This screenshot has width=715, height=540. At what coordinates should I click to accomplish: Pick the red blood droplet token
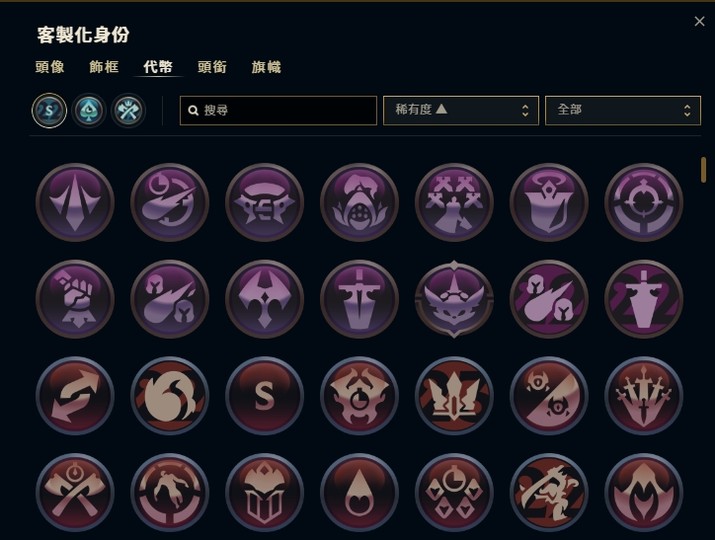tap(359, 492)
